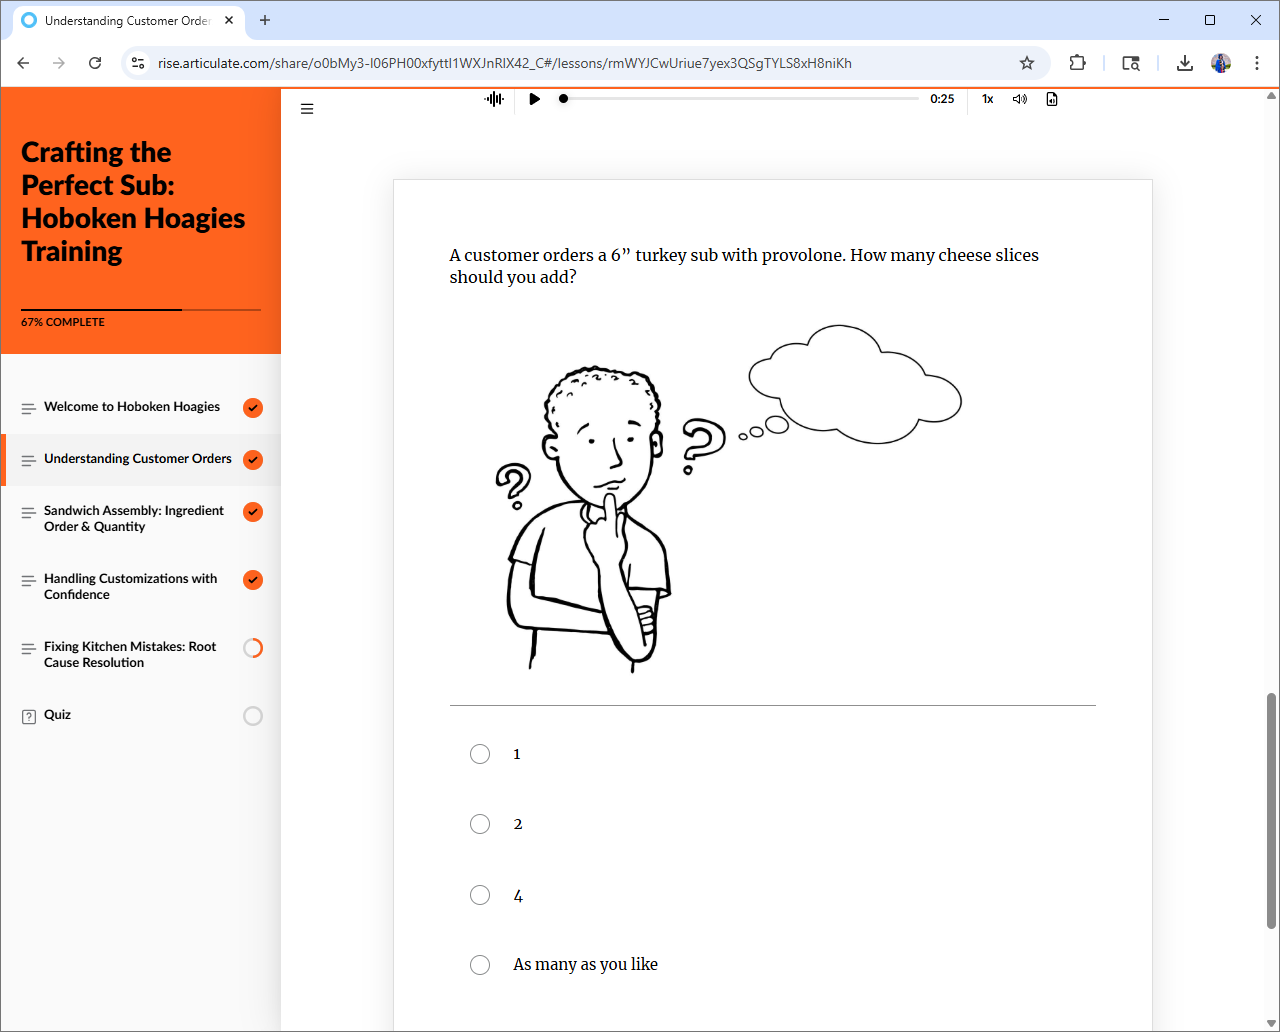Play the lesson audio clip

point(534,99)
